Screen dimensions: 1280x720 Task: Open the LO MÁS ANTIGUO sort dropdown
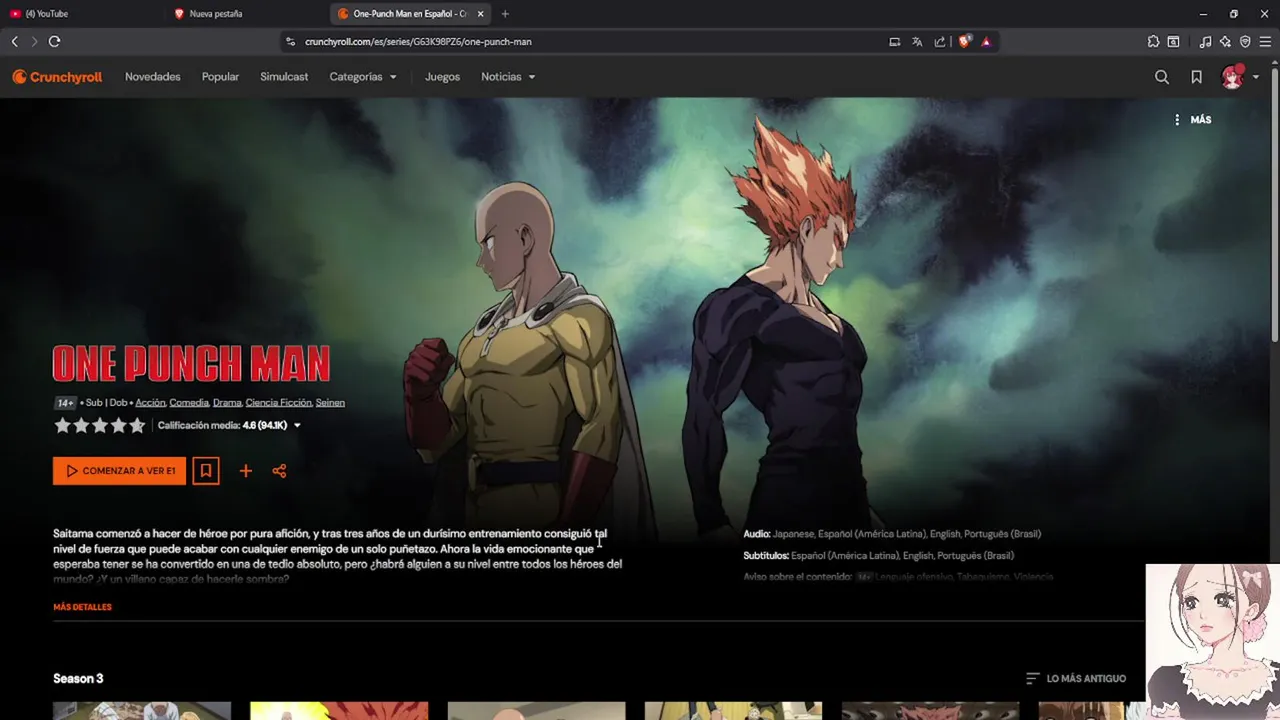1076,679
